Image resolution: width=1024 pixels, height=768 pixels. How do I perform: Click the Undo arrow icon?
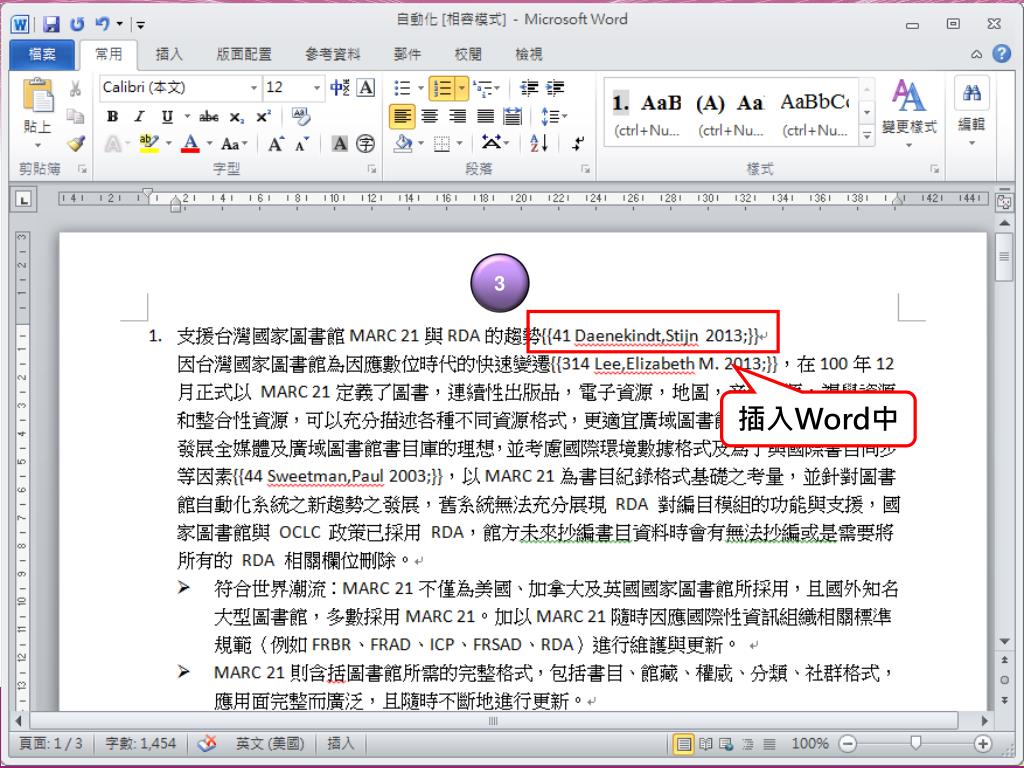[103, 24]
